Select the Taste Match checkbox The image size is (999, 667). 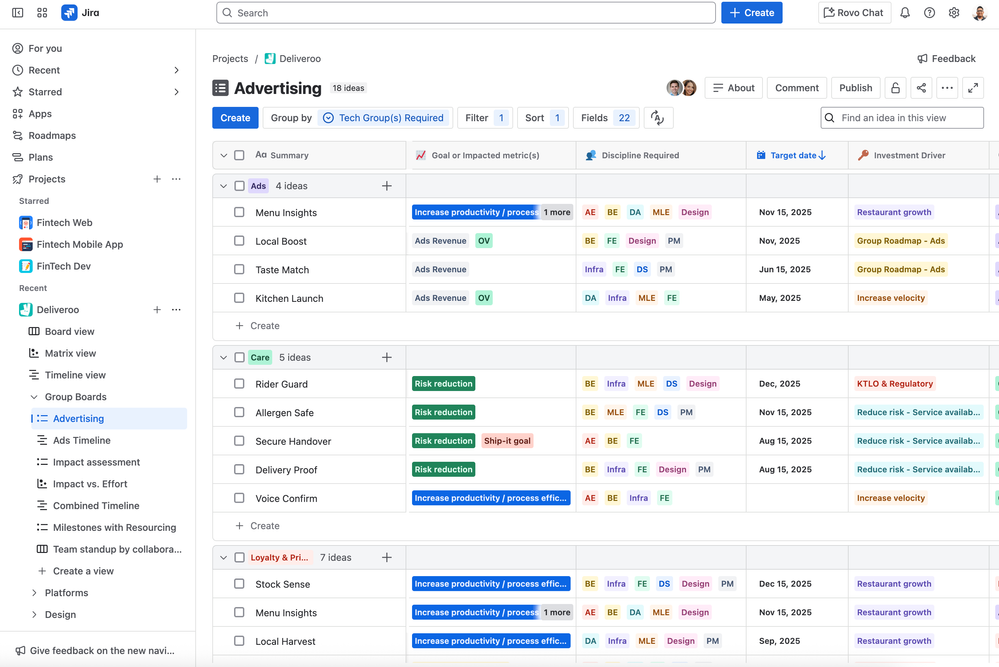pyautogui.click(x=239, y=269)
